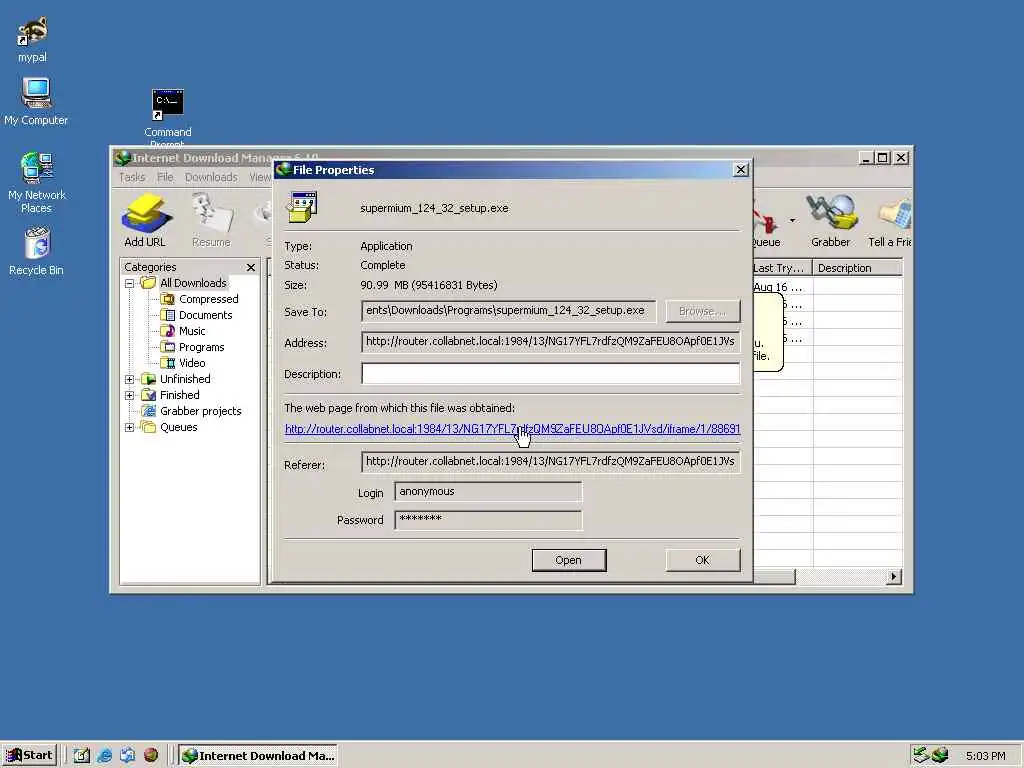1024x768 pixels.
Task: Click the supermium setup file icon
Action: [x=302, y=207]
